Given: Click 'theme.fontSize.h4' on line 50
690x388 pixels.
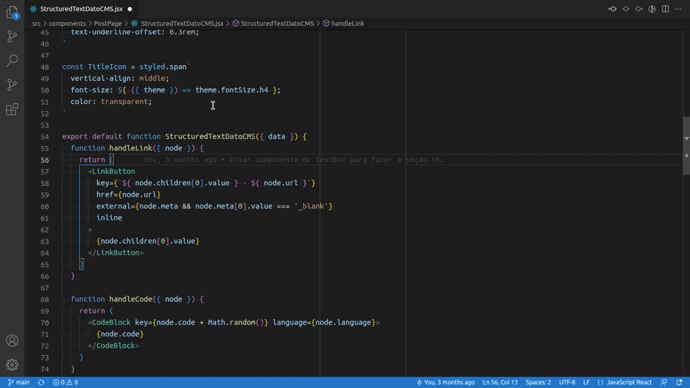Looking at the screenshot, I should tap(231, 90).
